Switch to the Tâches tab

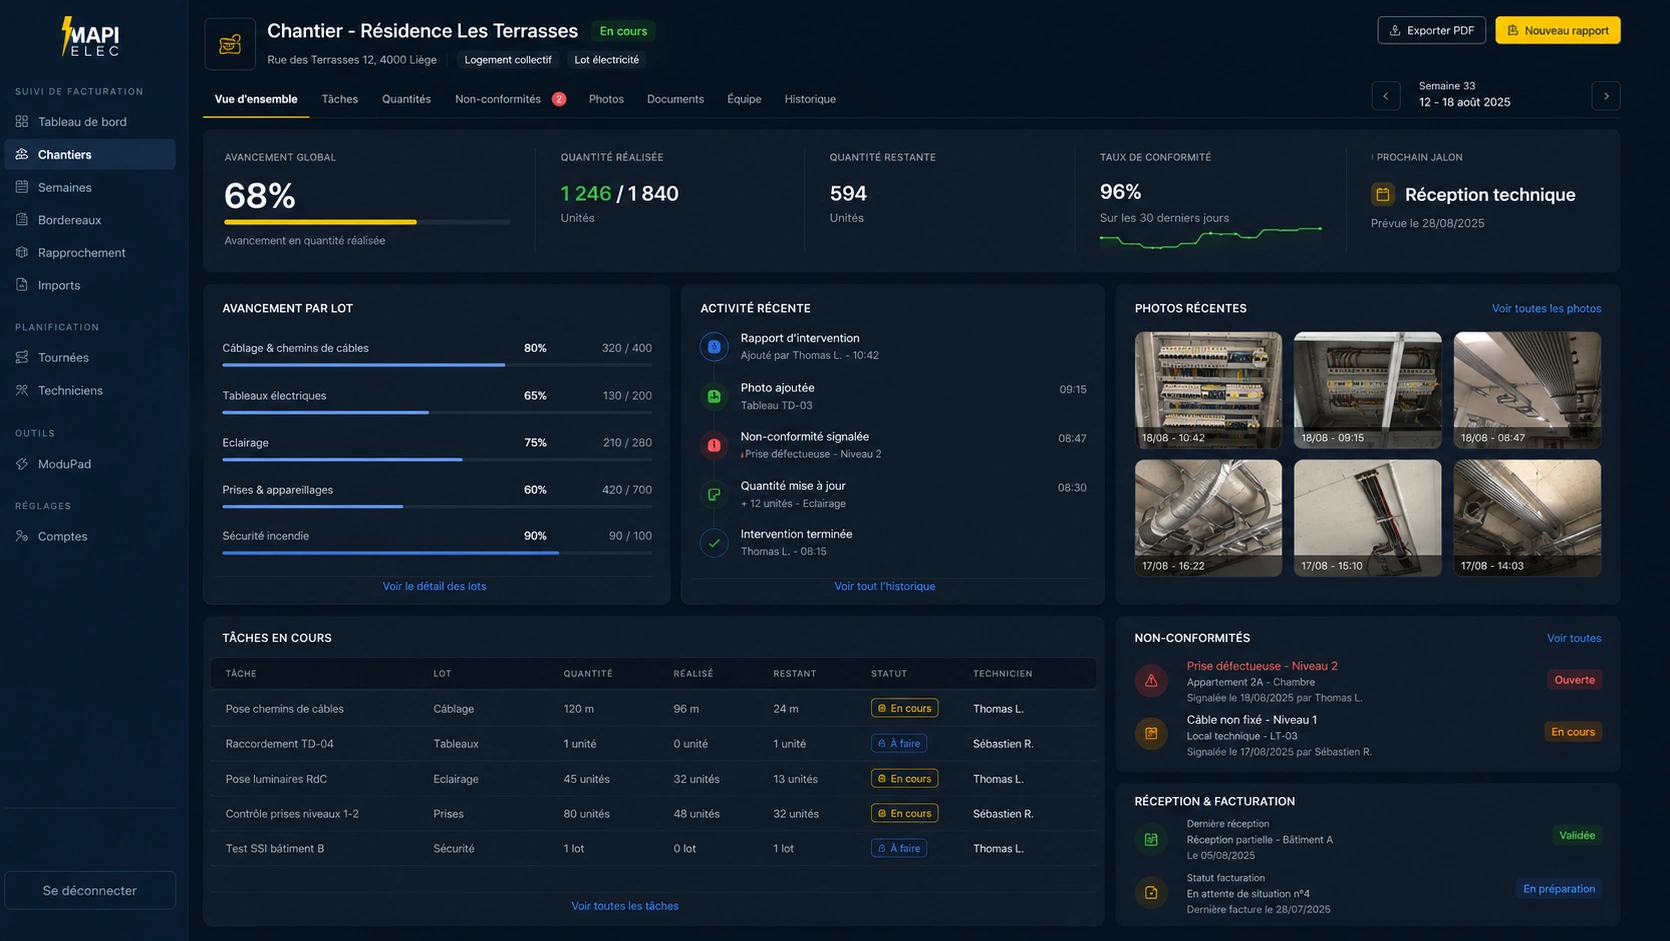coord(340,99)
